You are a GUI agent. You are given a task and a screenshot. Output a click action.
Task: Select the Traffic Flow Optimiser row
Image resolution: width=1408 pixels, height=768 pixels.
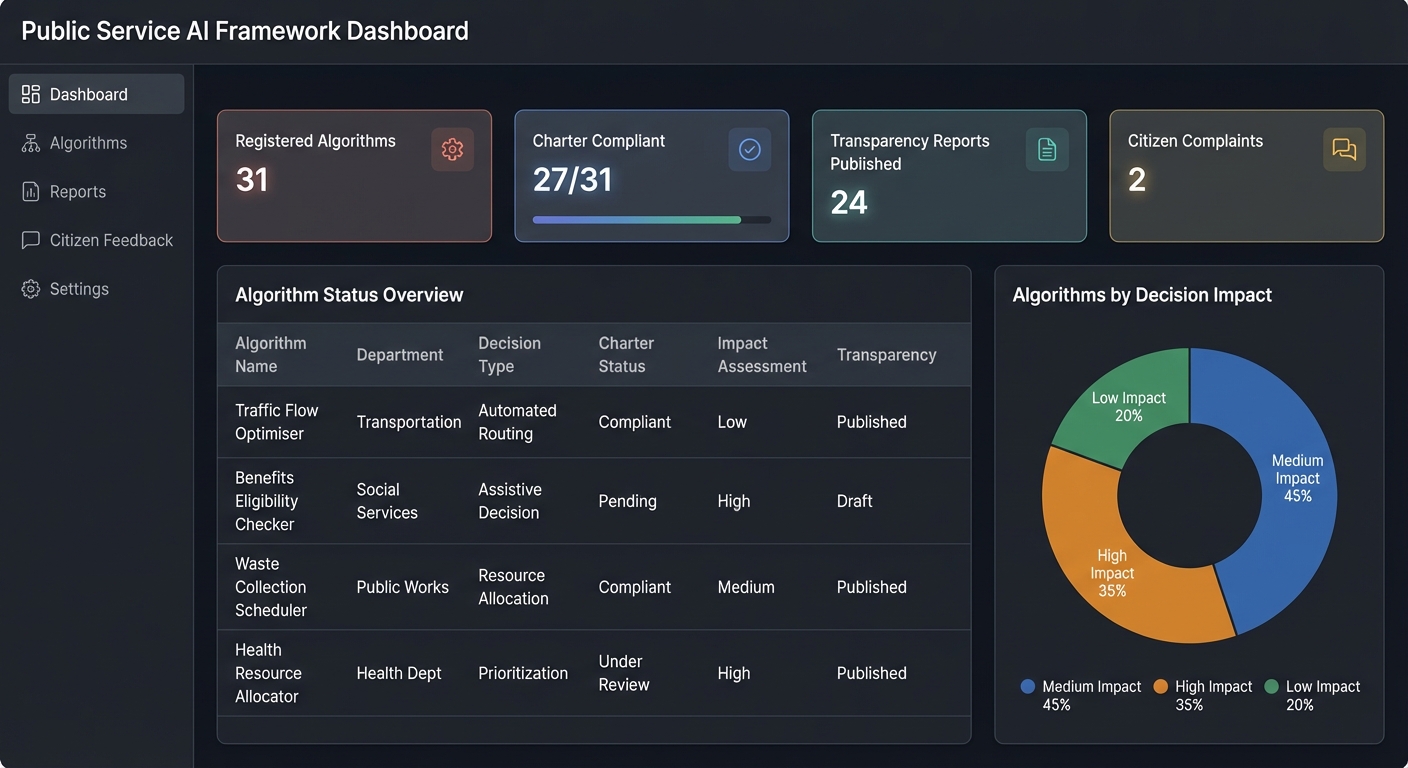click(594, 421)
